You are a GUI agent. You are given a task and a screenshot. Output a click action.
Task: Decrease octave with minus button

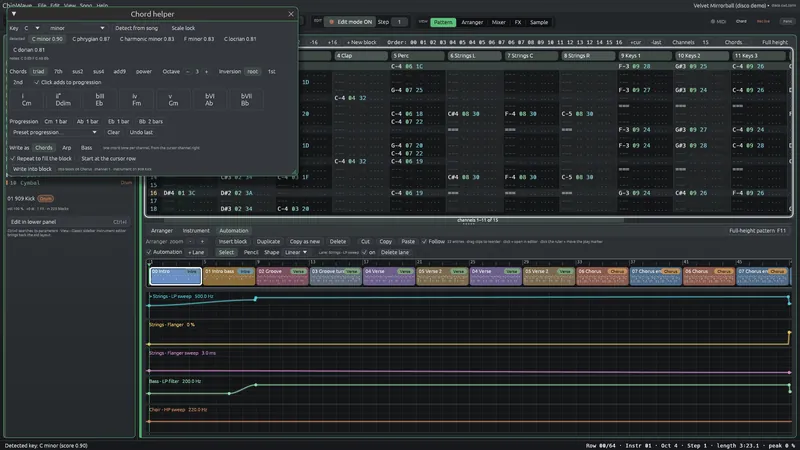187,71
